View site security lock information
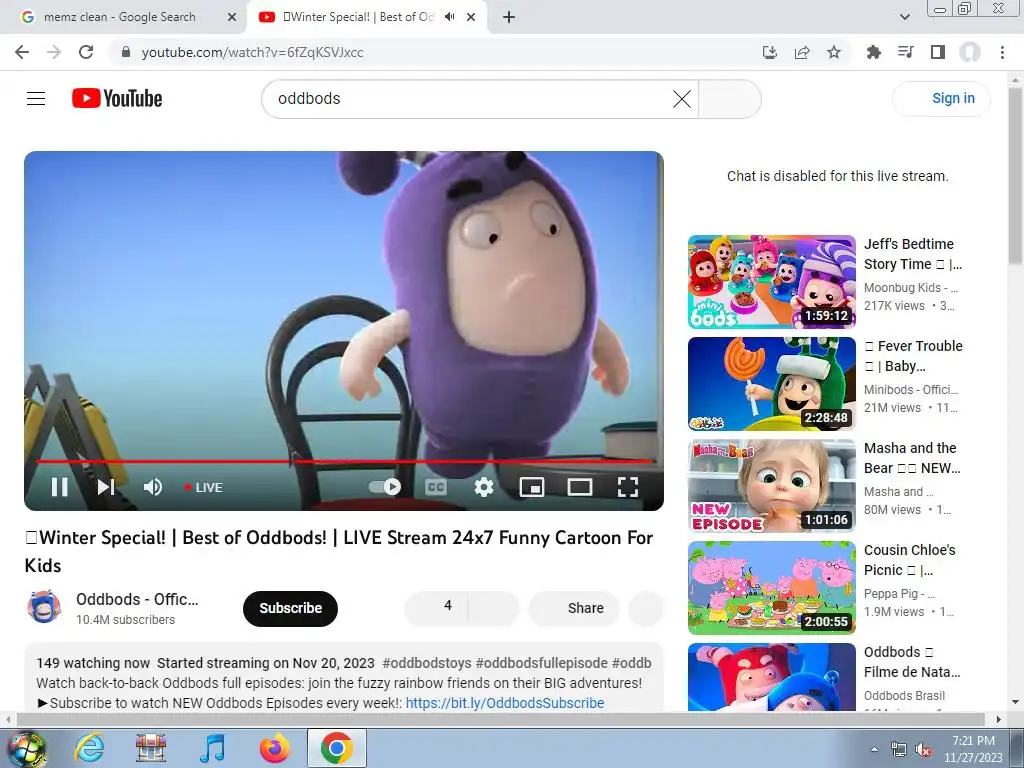 point(126,52)
